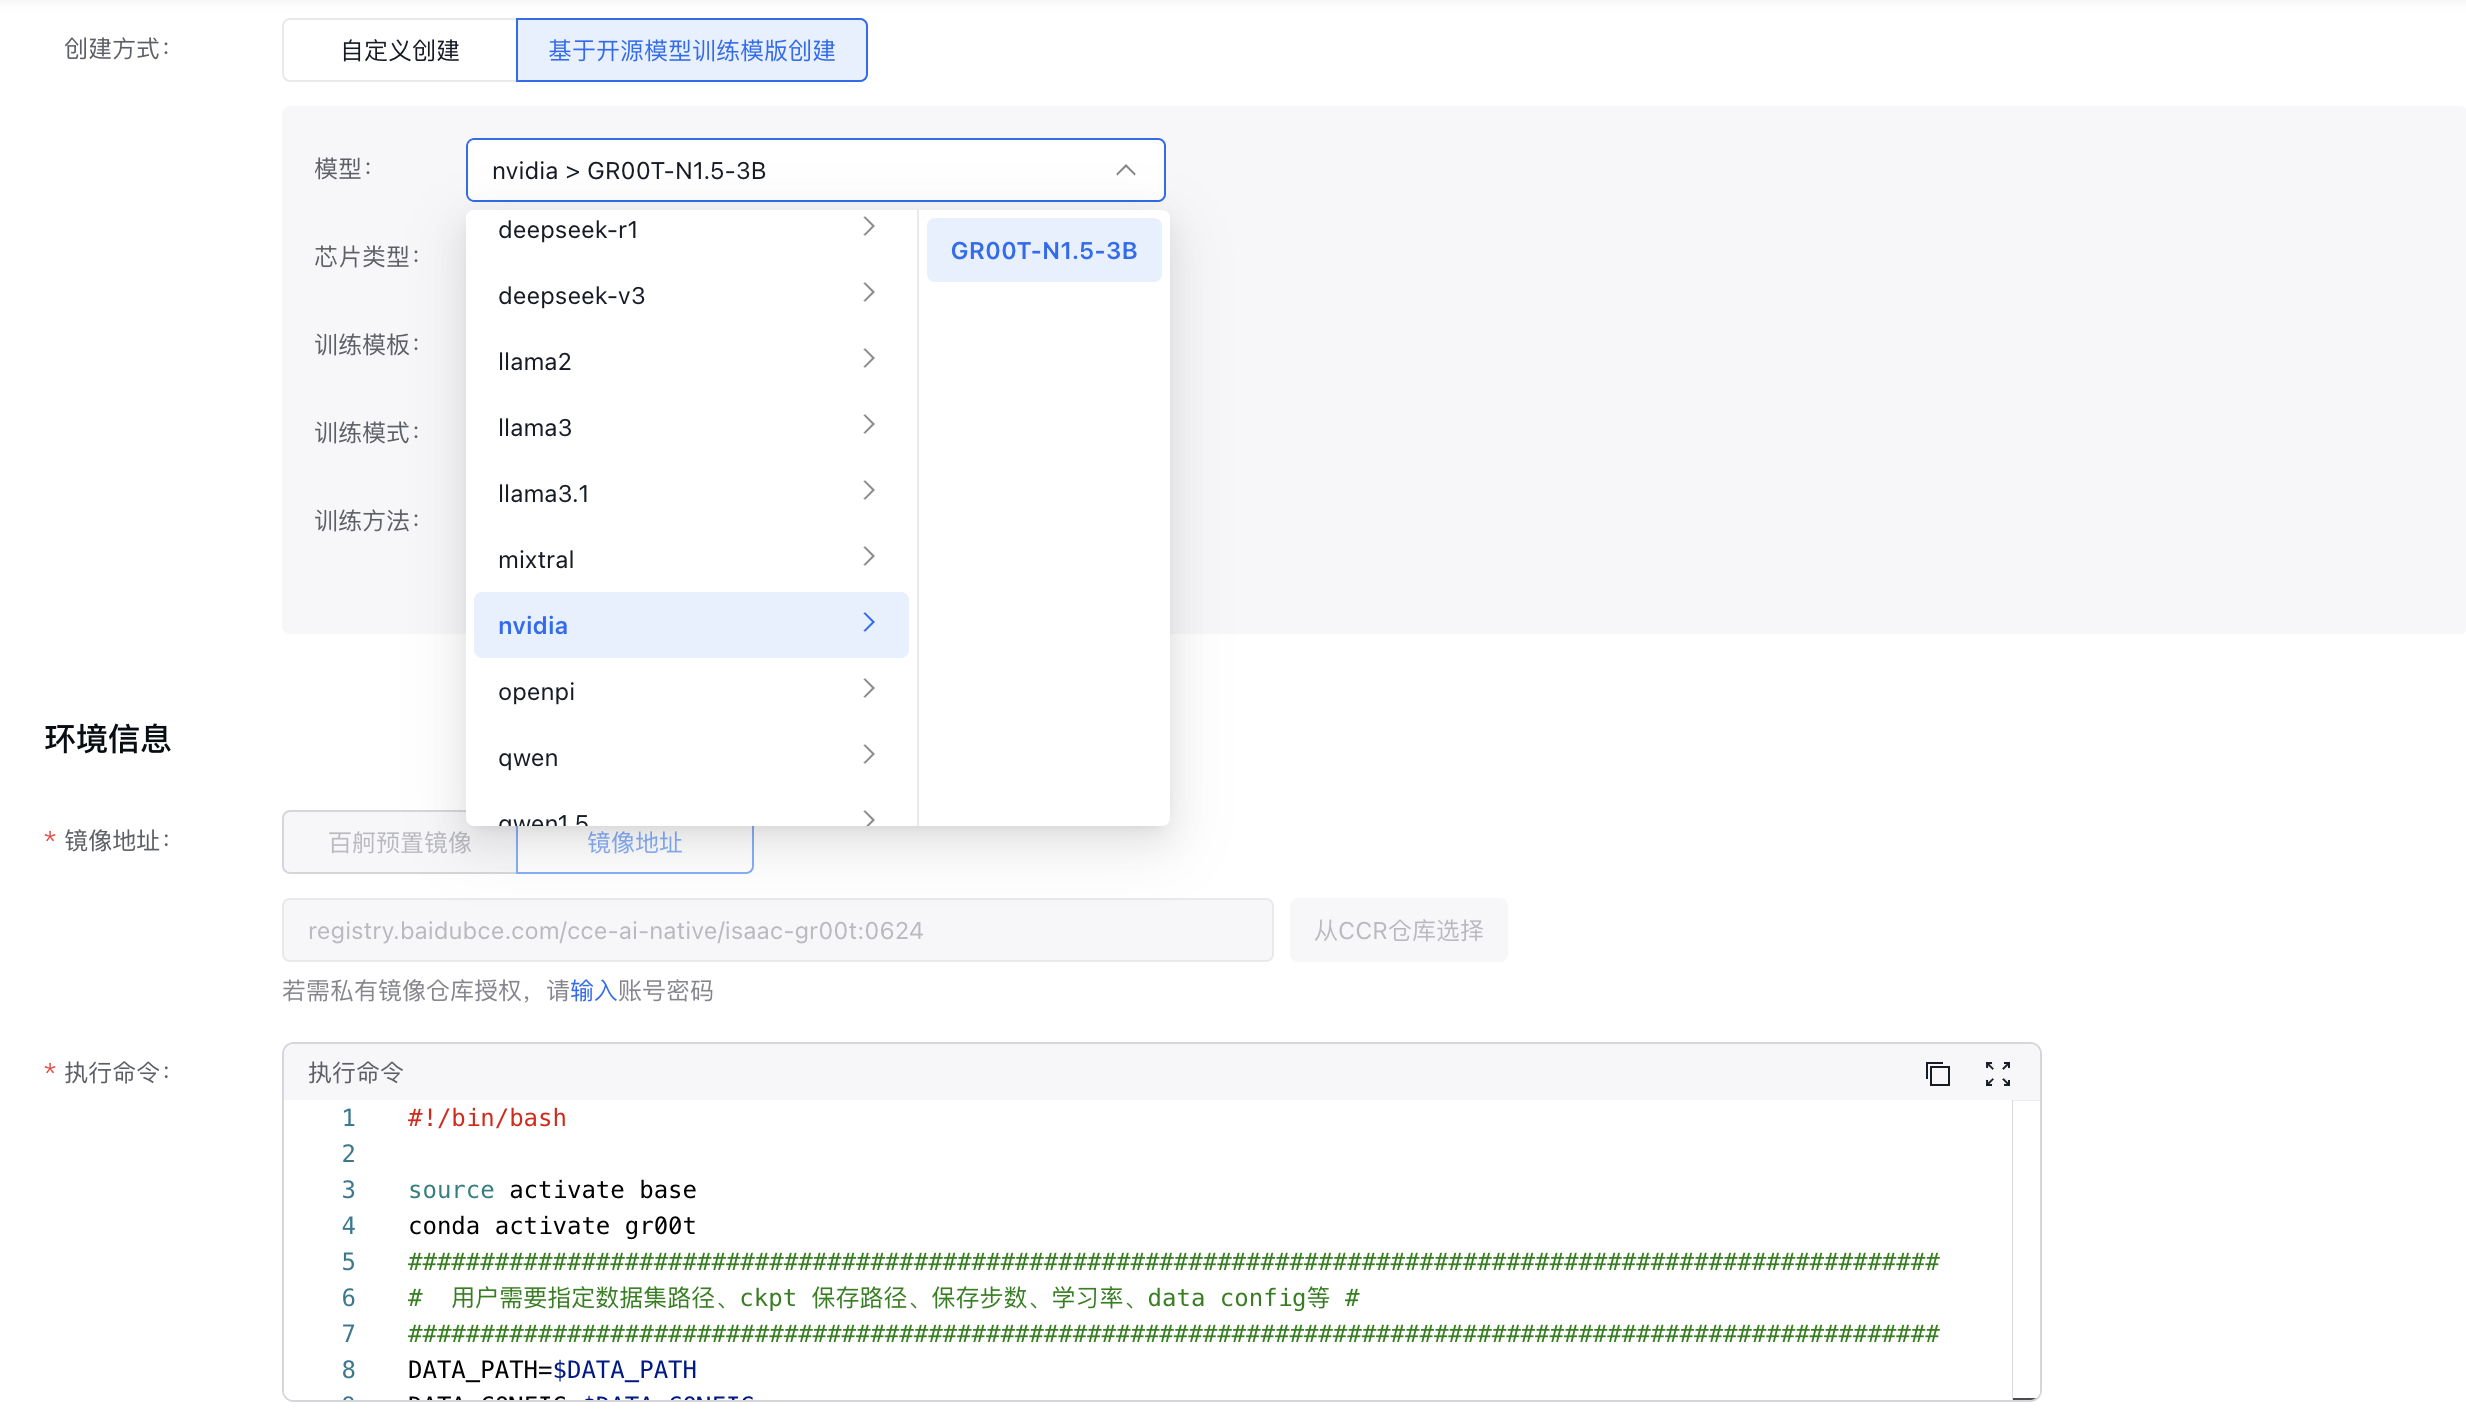Select deepseek-r1 in model list
2466x1422 pixels.
691,229
